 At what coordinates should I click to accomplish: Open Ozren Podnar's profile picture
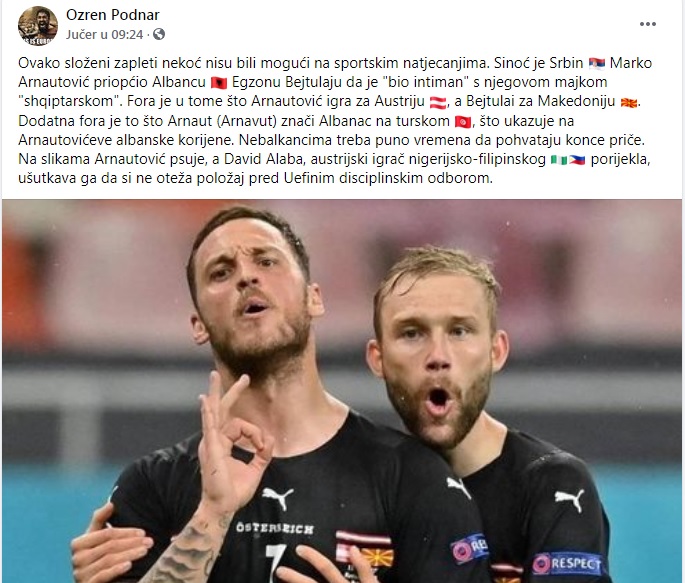click(x=38, y=25)
